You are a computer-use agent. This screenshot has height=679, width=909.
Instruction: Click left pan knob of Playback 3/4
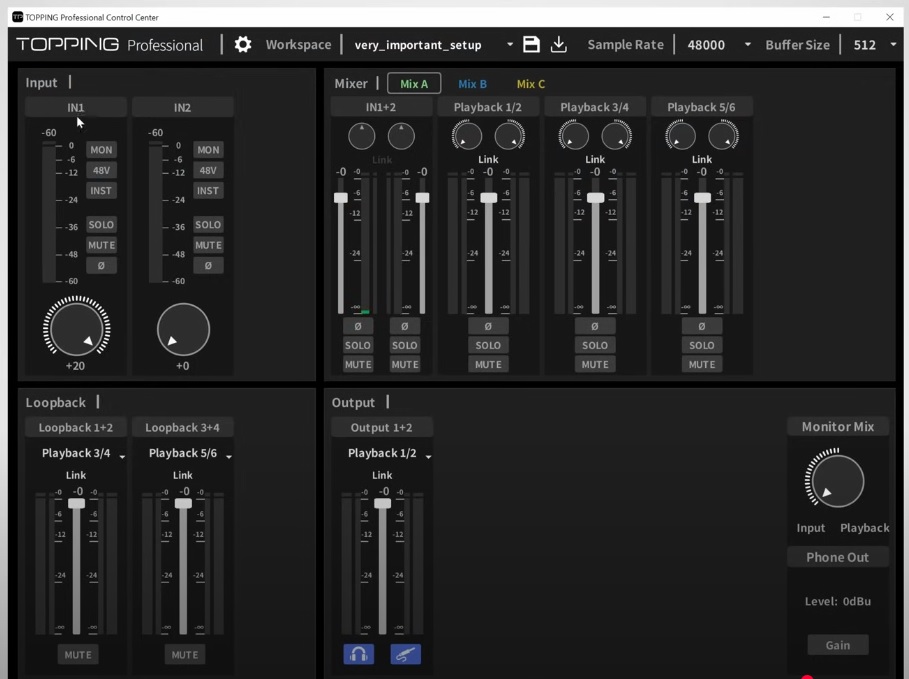click(x=573, y=136)
